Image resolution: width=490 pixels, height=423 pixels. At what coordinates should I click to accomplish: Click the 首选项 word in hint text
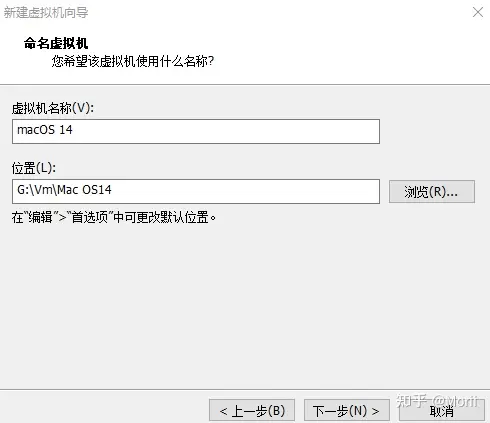pos(90,217)
